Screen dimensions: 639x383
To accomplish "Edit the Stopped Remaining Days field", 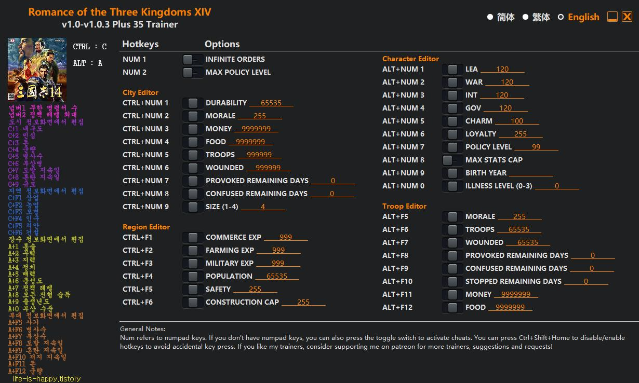I will coord(586,282).
